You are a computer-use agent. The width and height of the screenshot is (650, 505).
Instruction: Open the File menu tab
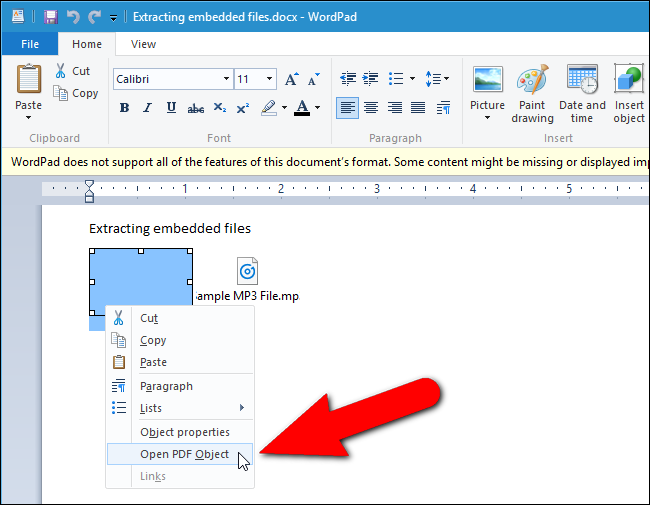point(30,44)
